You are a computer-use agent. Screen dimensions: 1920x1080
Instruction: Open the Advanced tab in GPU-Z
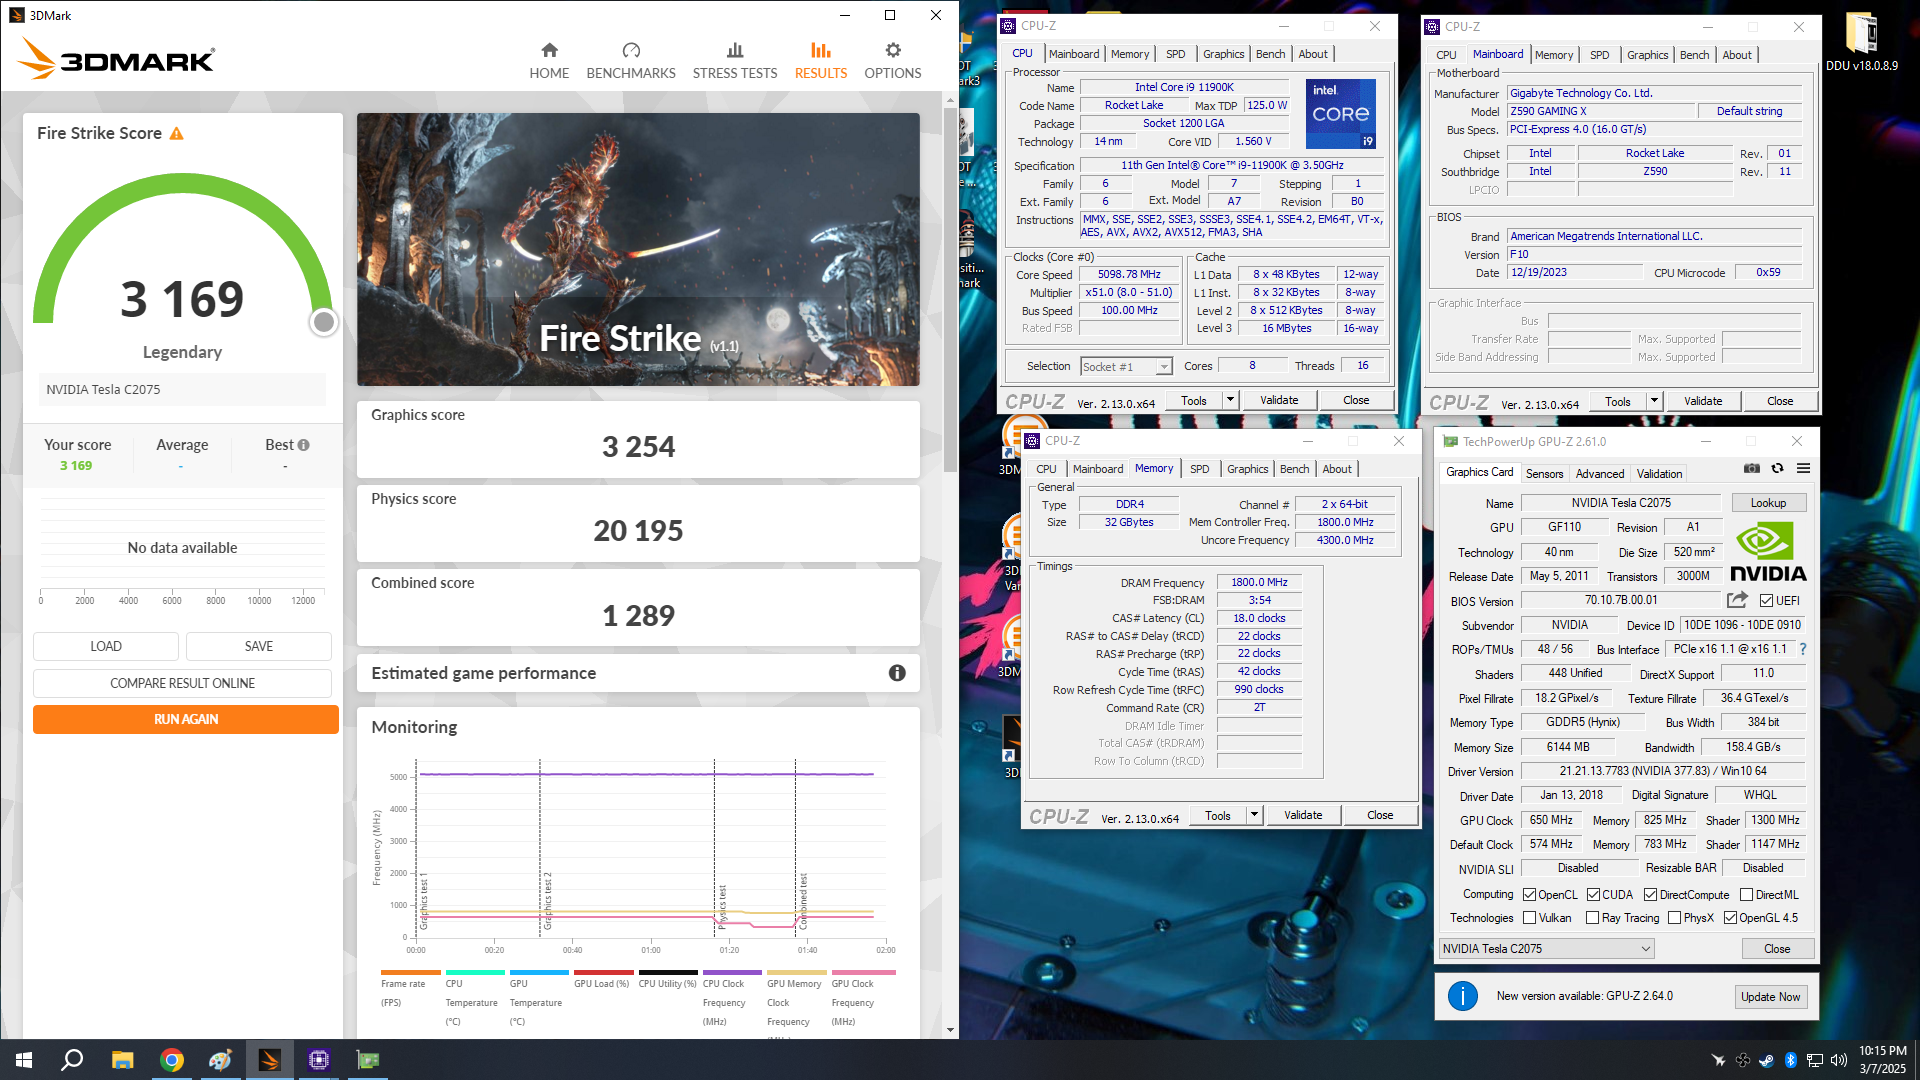(1600, 474)
